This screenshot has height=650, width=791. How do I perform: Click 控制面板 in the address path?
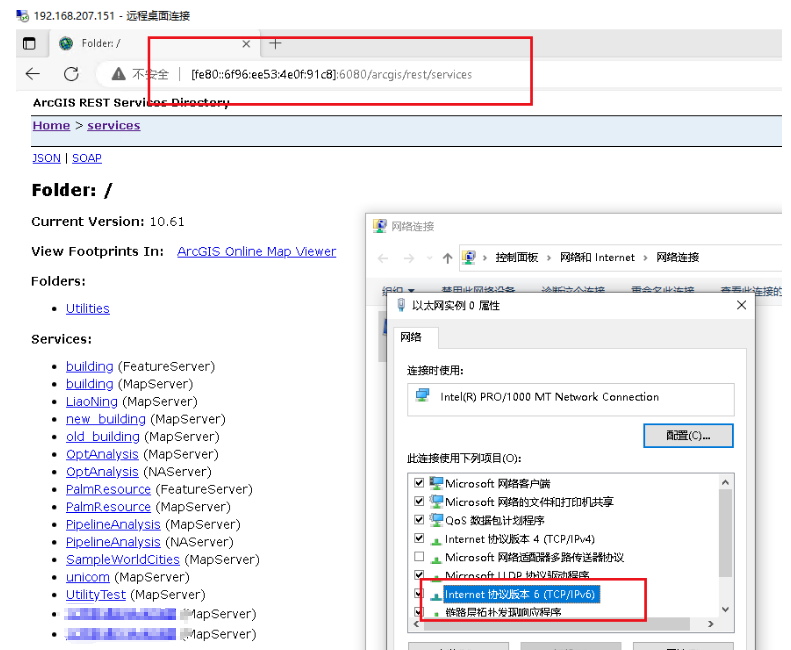coord(517,257)
